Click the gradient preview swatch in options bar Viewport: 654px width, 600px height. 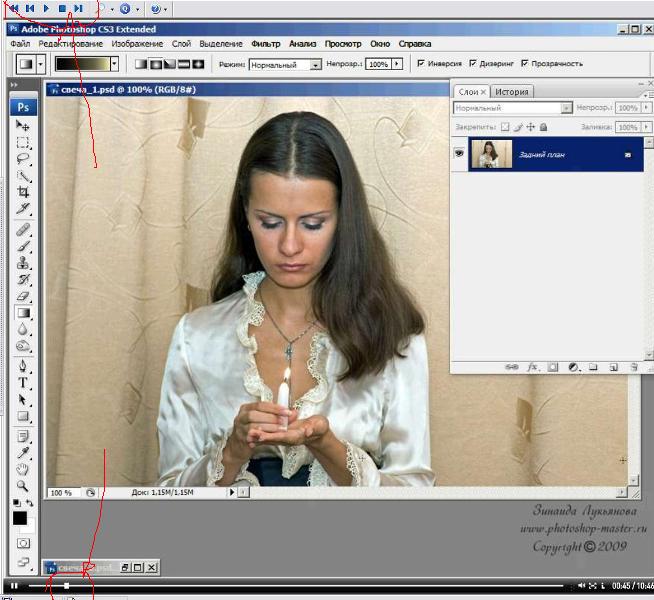83,64
